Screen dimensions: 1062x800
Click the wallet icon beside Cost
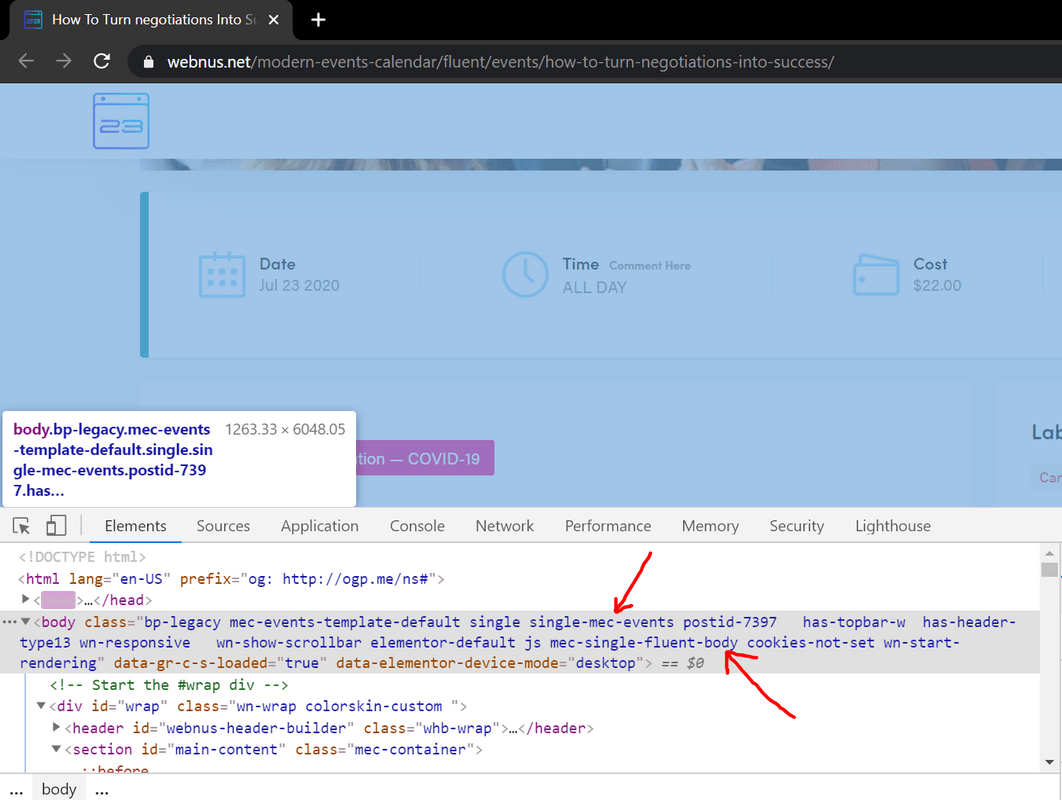coord(875,275)
